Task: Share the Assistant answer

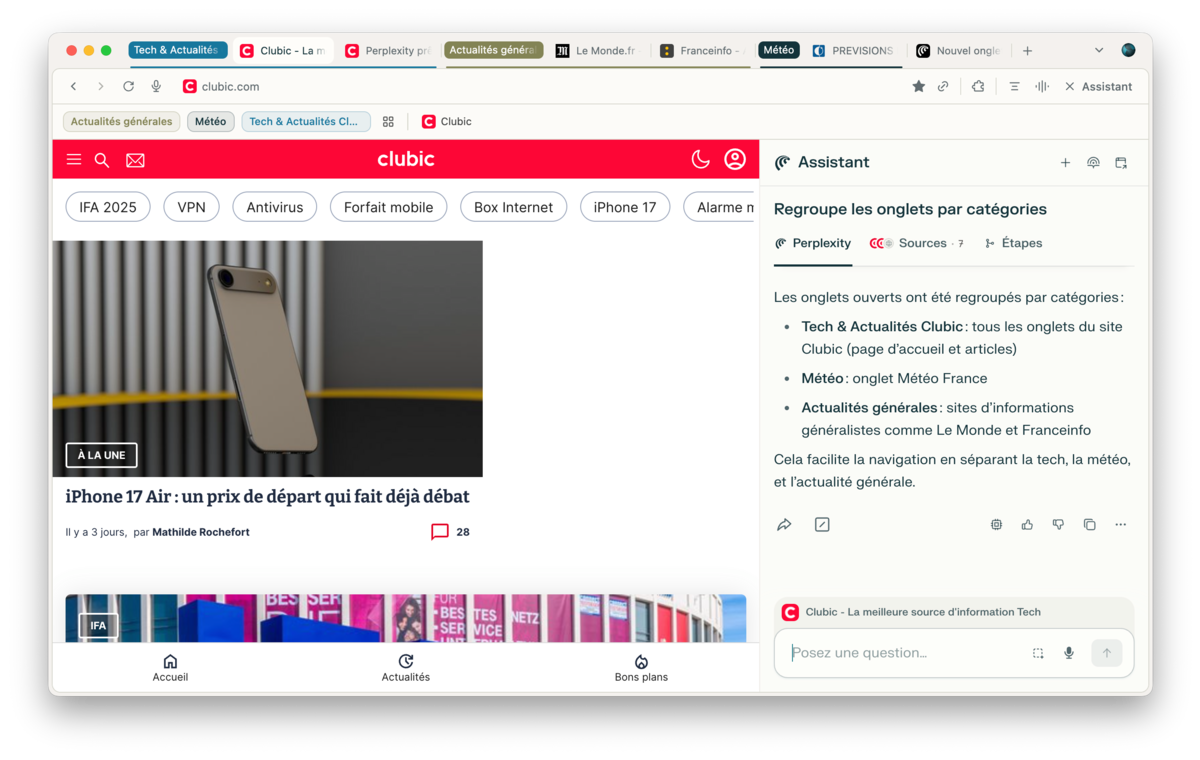Action: point(784,525)
